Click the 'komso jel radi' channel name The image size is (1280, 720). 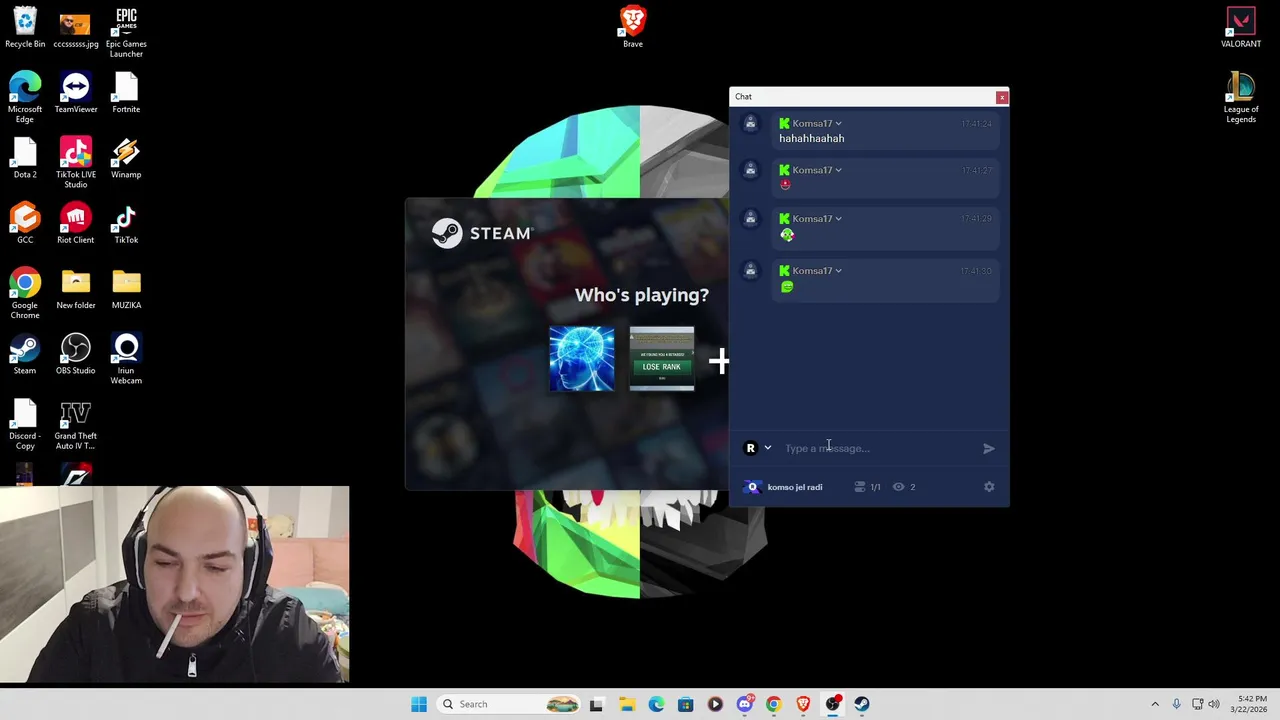(x=795, y=487)
